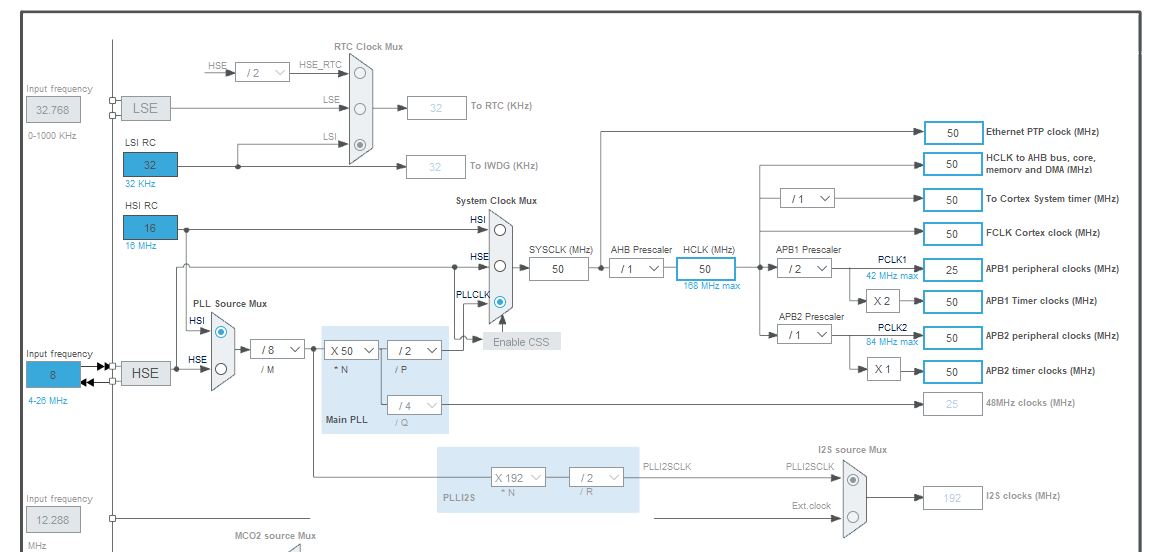Click the HSE oscillator block
Screen dimensions: 1163x552
[145, 372]
